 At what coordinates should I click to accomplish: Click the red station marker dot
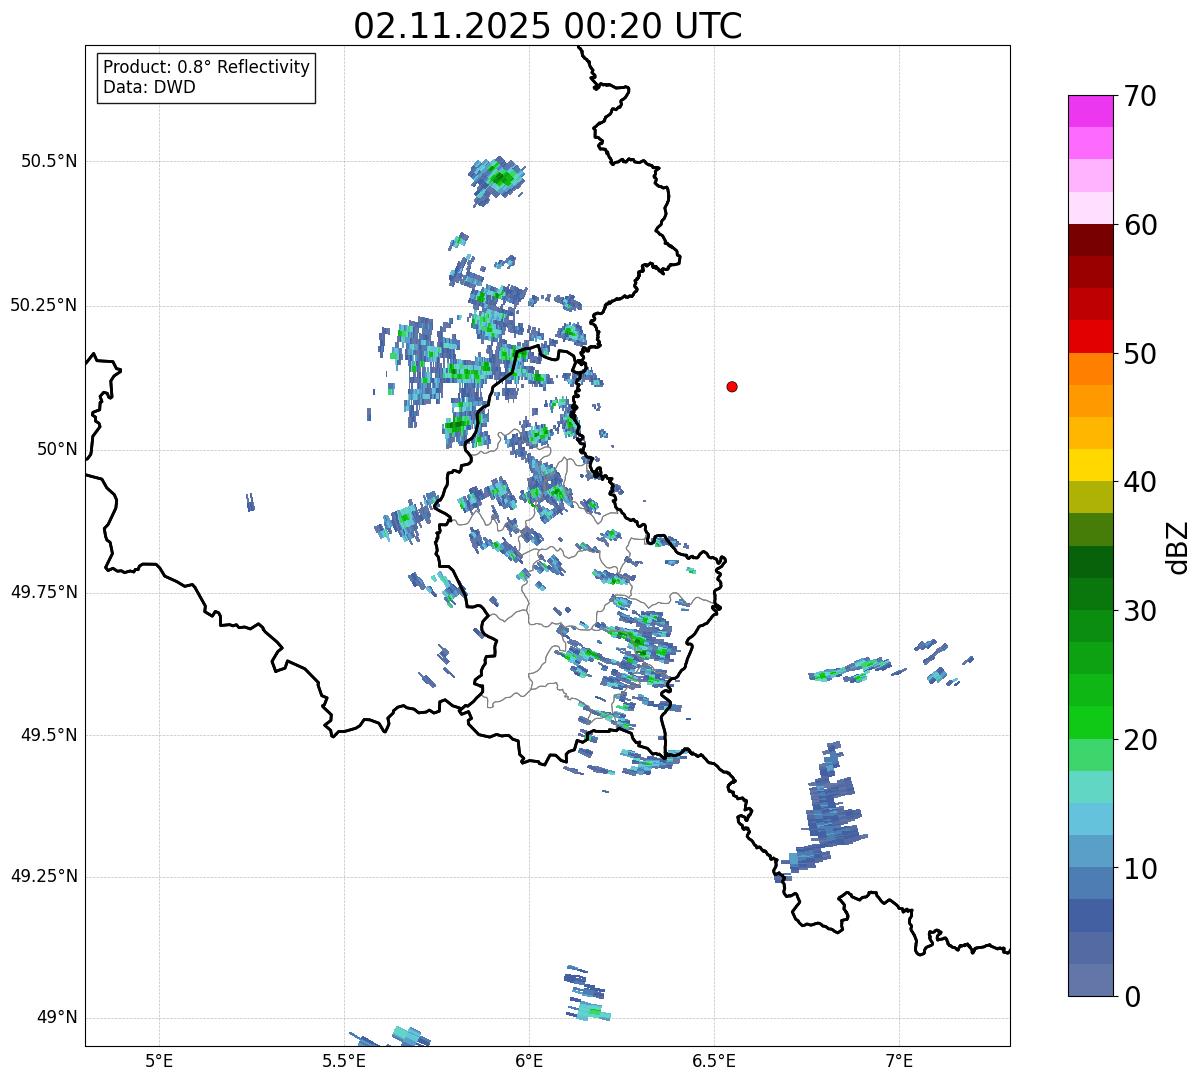732,386
